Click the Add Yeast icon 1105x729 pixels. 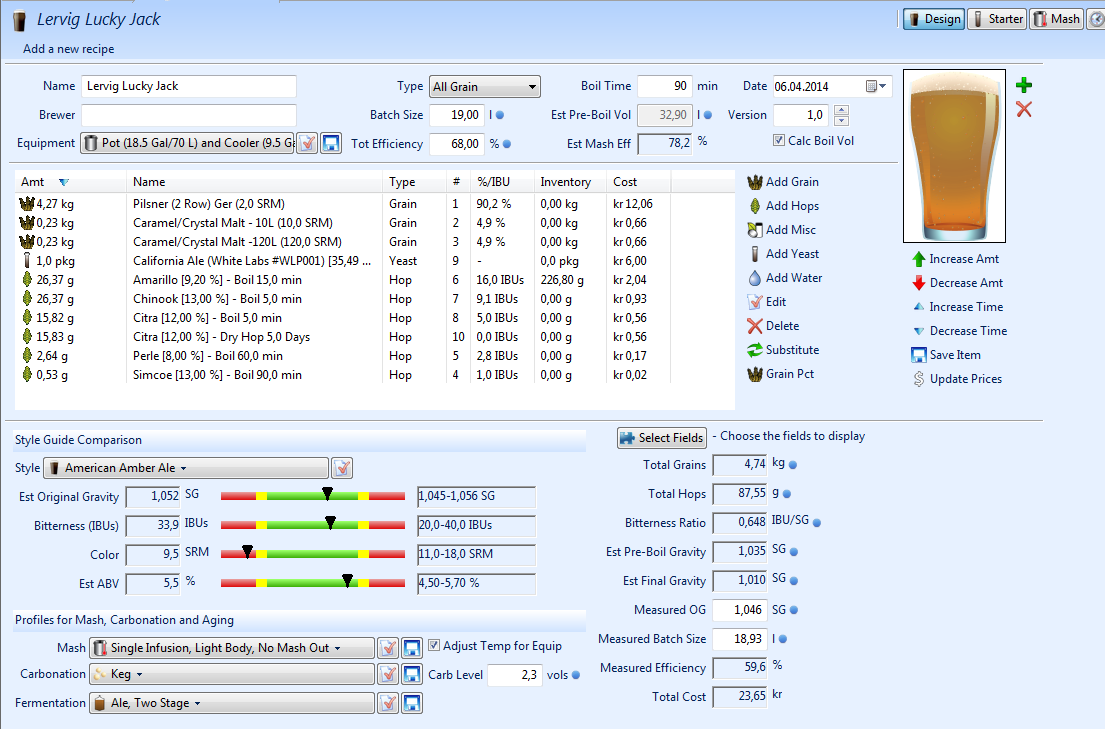pos(755,254)
